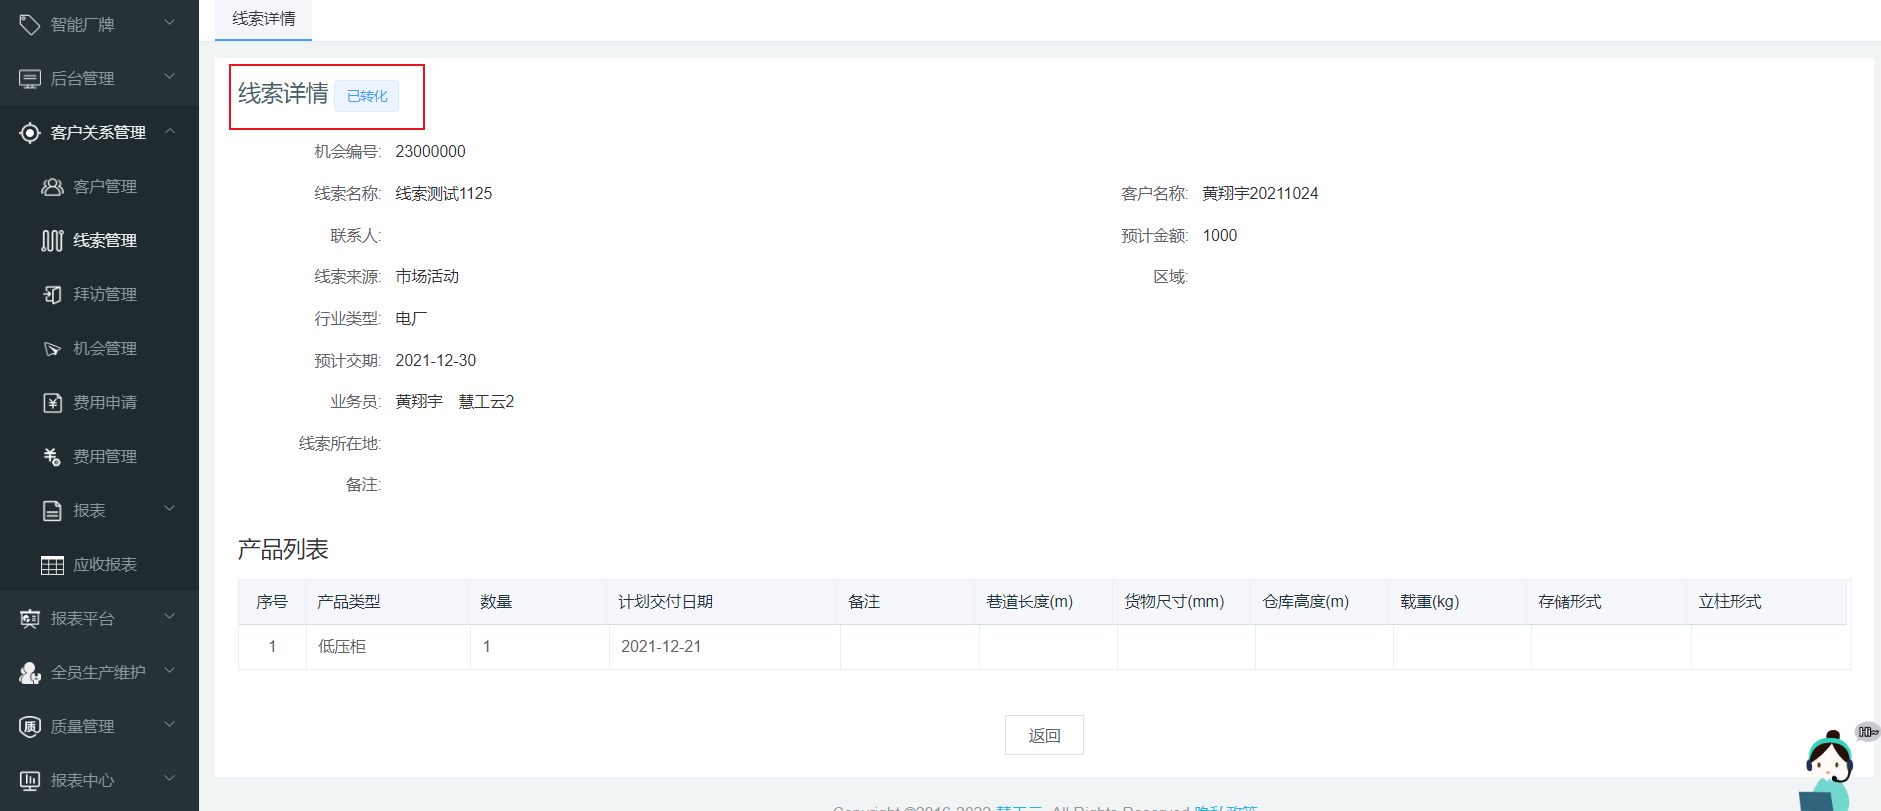Open 全员生产维护 menu item
The height and width of the screenshot is (811, 1881).
click(98, 673)
